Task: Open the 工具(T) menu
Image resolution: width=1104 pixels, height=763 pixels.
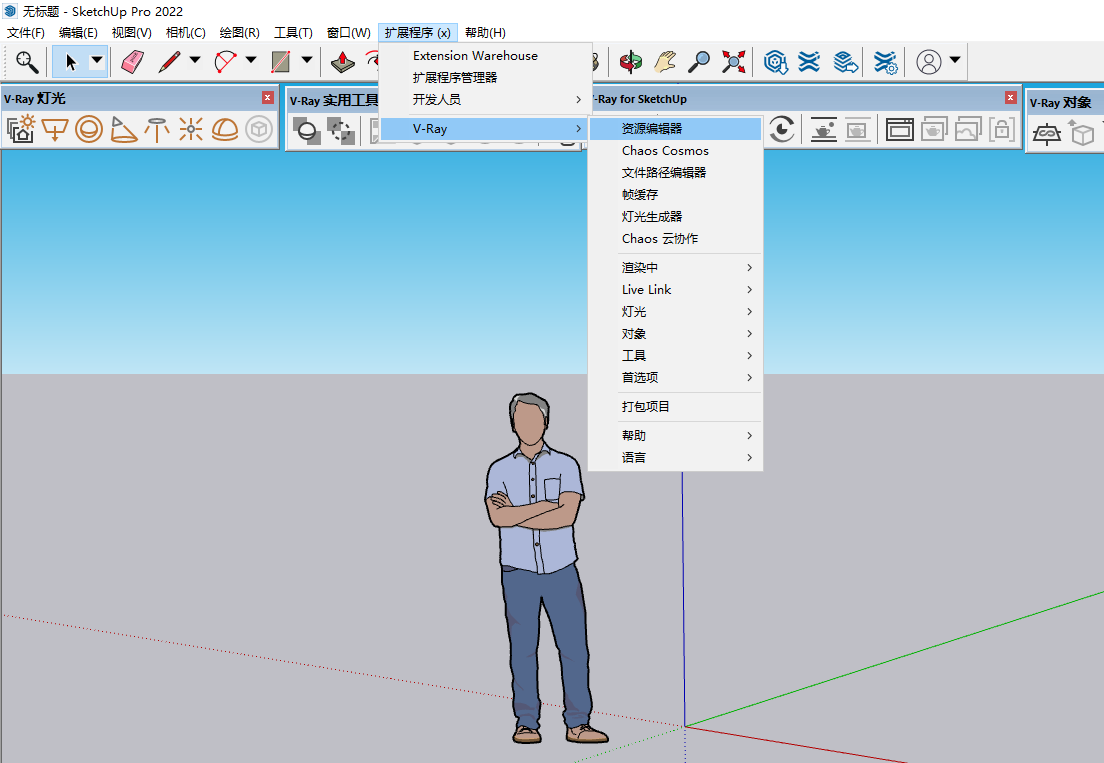Action: point(293,32)
